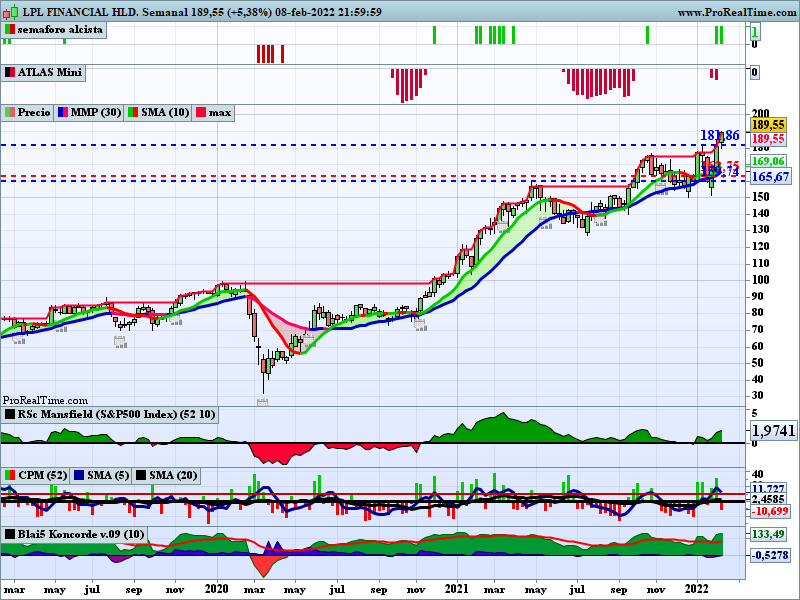This screenshot has width=800, height=600.
Task: Click the ProRealTime.com watermark link in price panel
Action: point(45,401)
